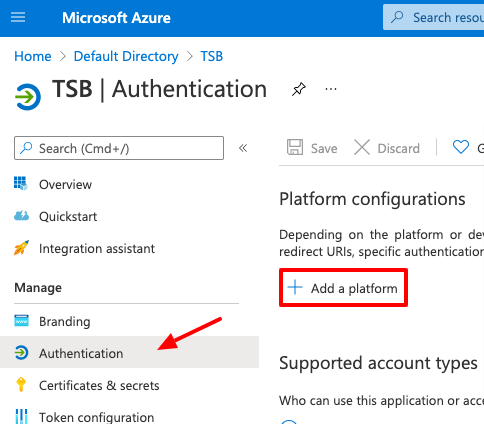Click the Token configuration bars icon

coord(21,417)
